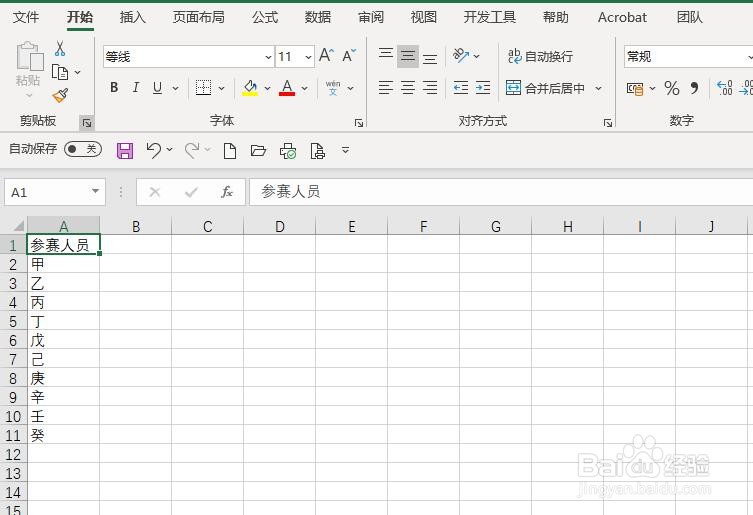Apply red font color A
Image resolution: width=753 pixels, height=515 pixels.
click(287, 88)
